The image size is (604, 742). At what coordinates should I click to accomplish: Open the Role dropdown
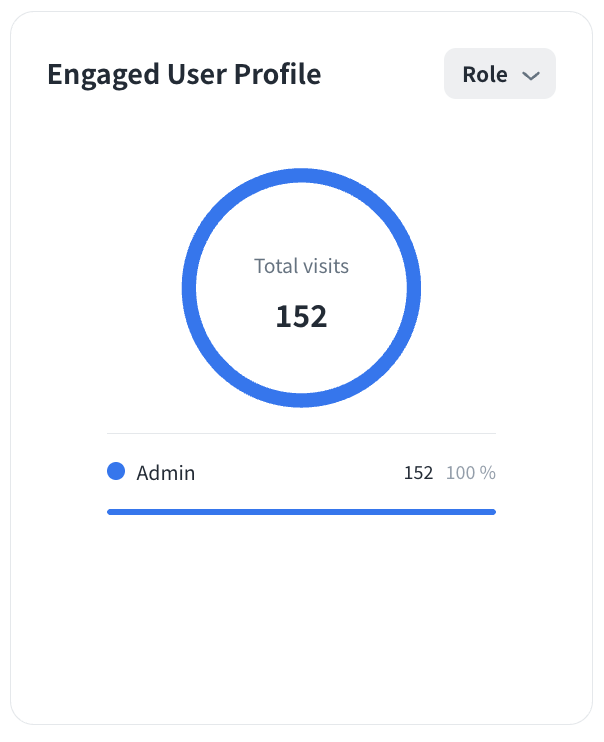(499, 75)
